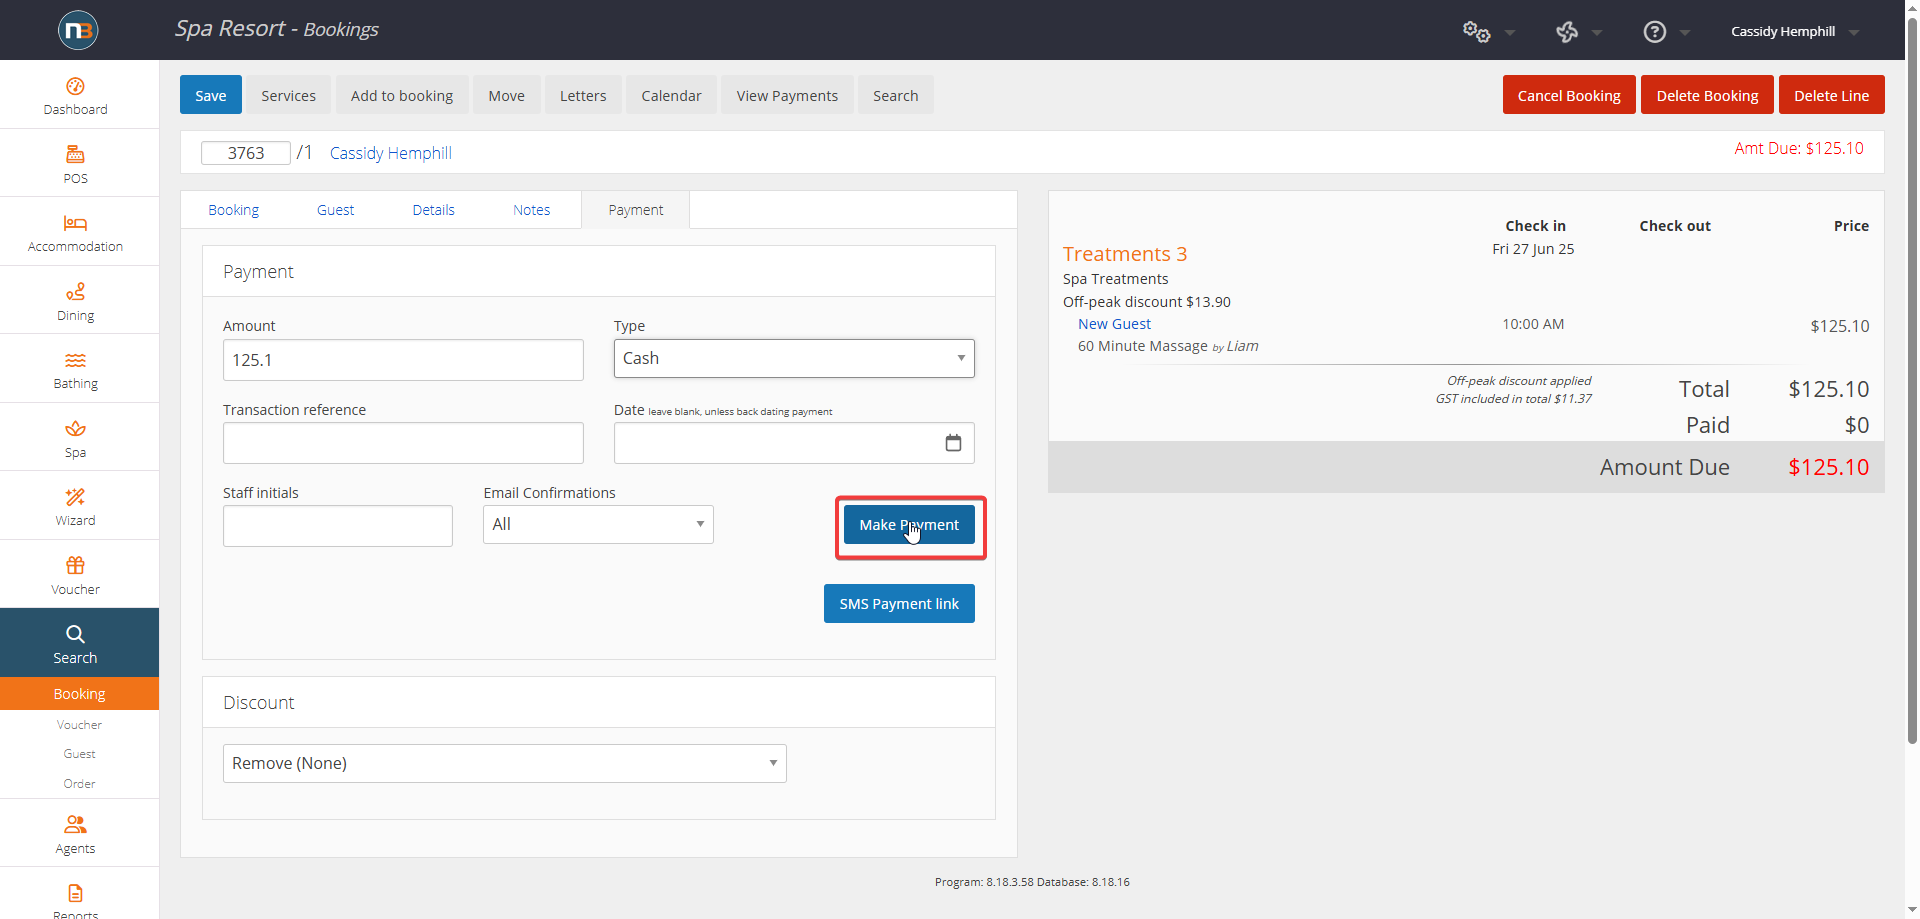Select Guest under Search submenu

click(80, 754)
